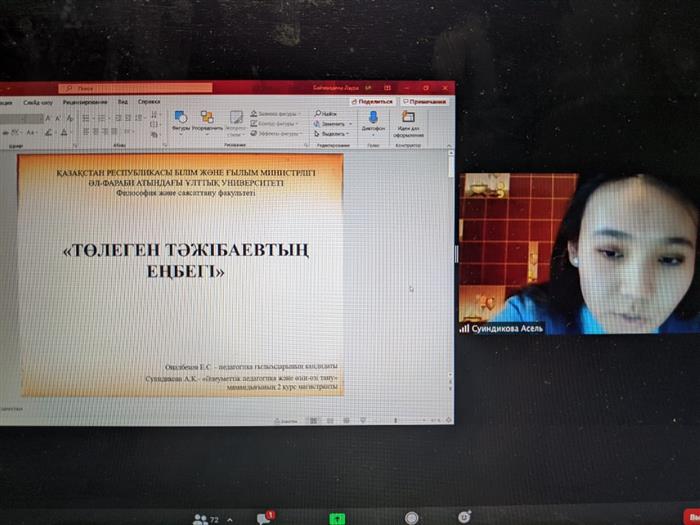The width and height of the screenshot is (700, 525).
Task: Click the Поделиться (Share) button
Action: point(375,101)
